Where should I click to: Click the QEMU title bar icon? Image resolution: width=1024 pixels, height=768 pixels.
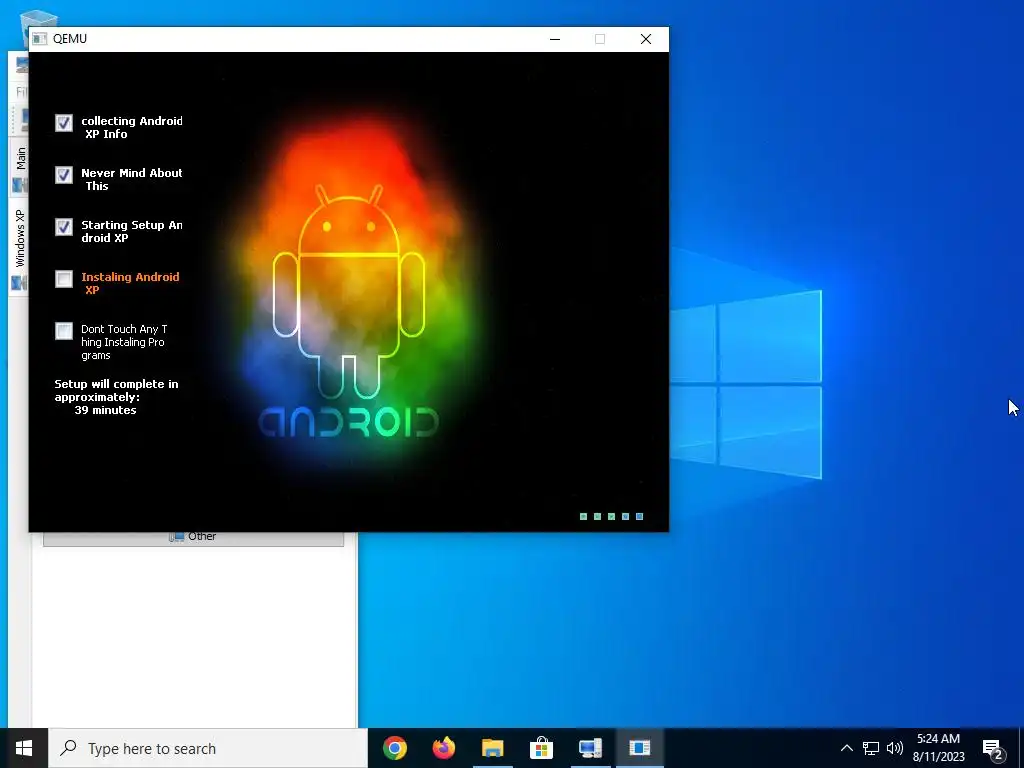pos(40,39)
